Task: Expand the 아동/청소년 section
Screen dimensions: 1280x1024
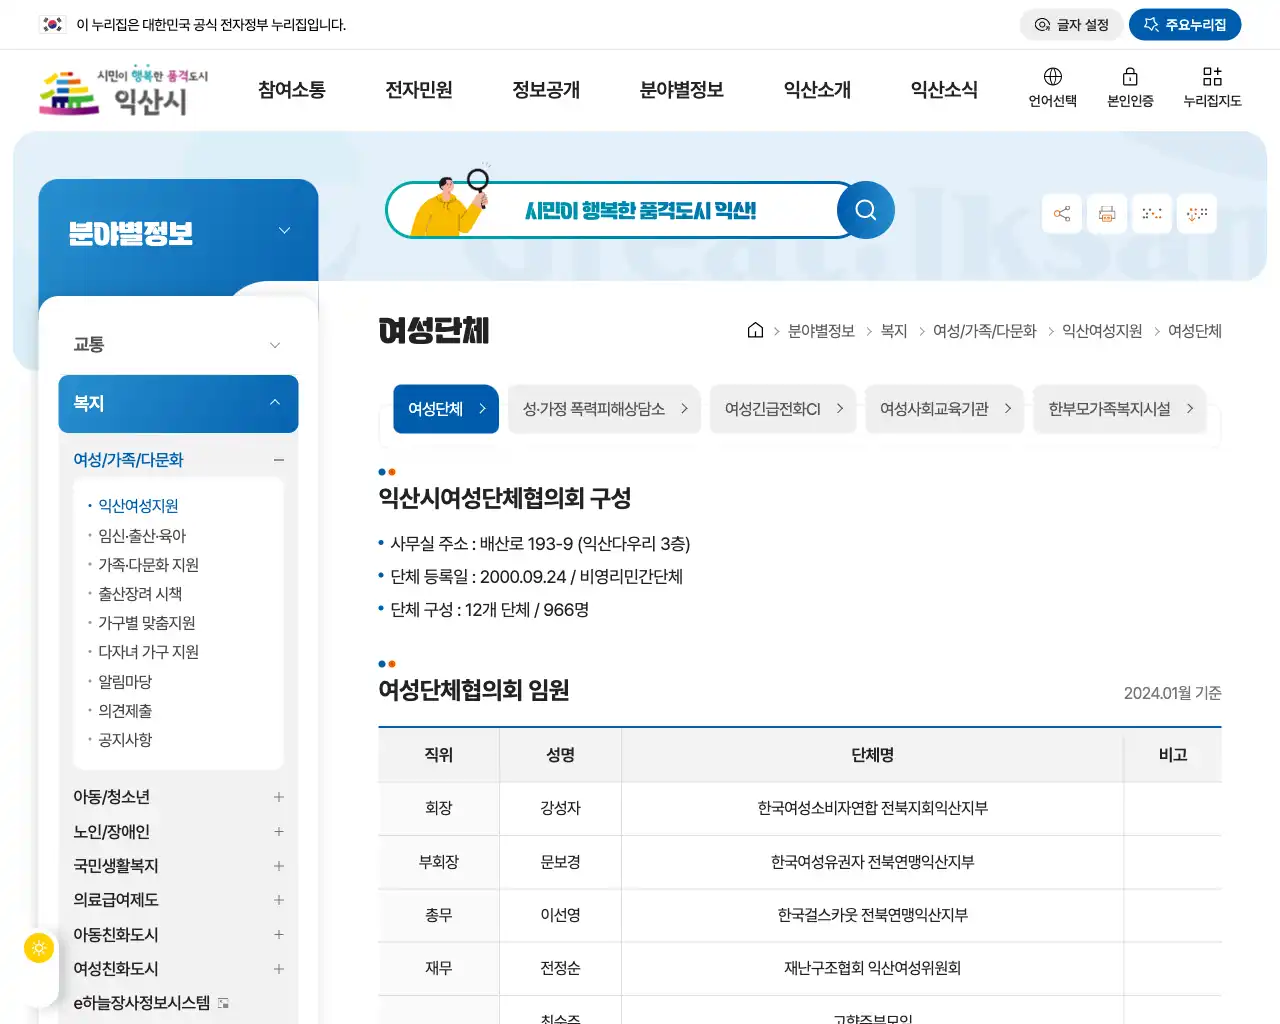Action: click(x=278, y=797)
